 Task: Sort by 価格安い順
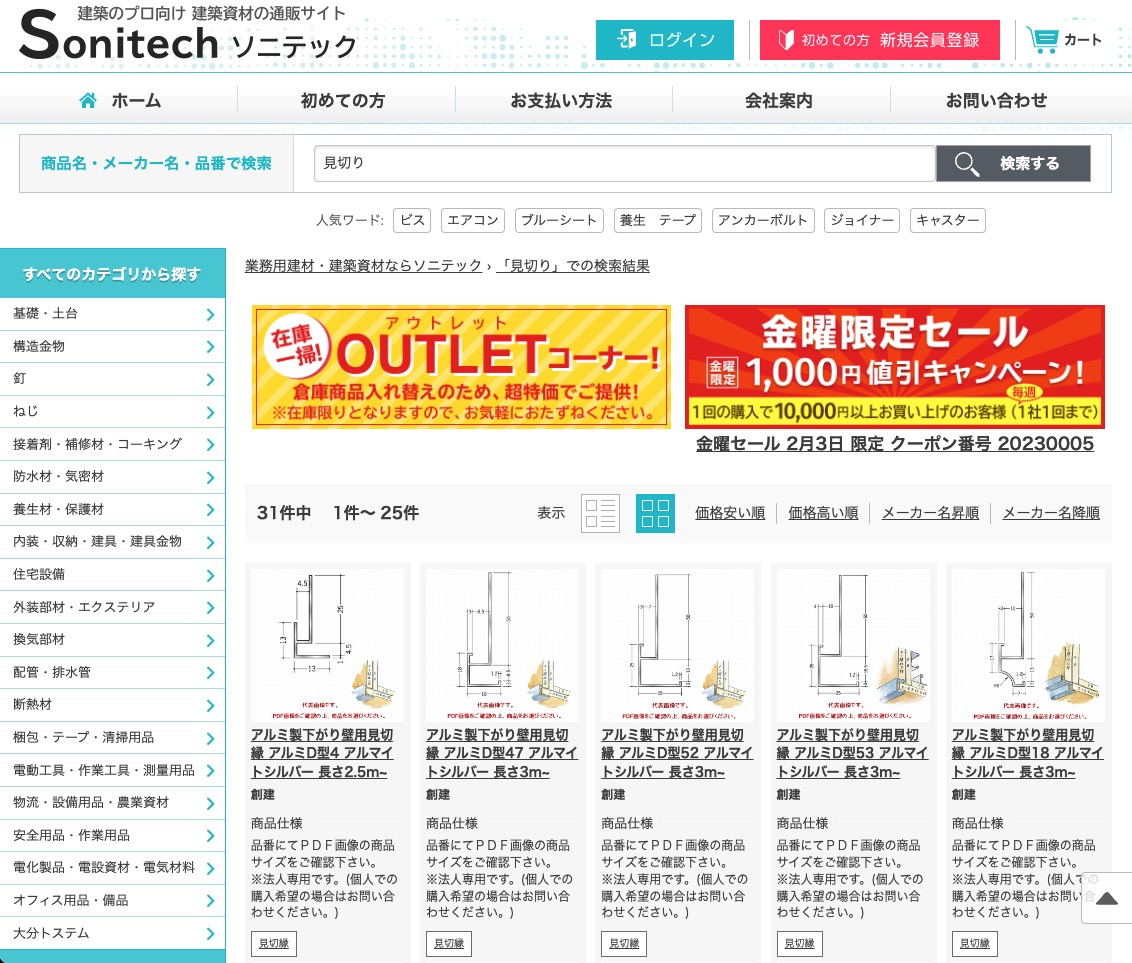[730, 513]
